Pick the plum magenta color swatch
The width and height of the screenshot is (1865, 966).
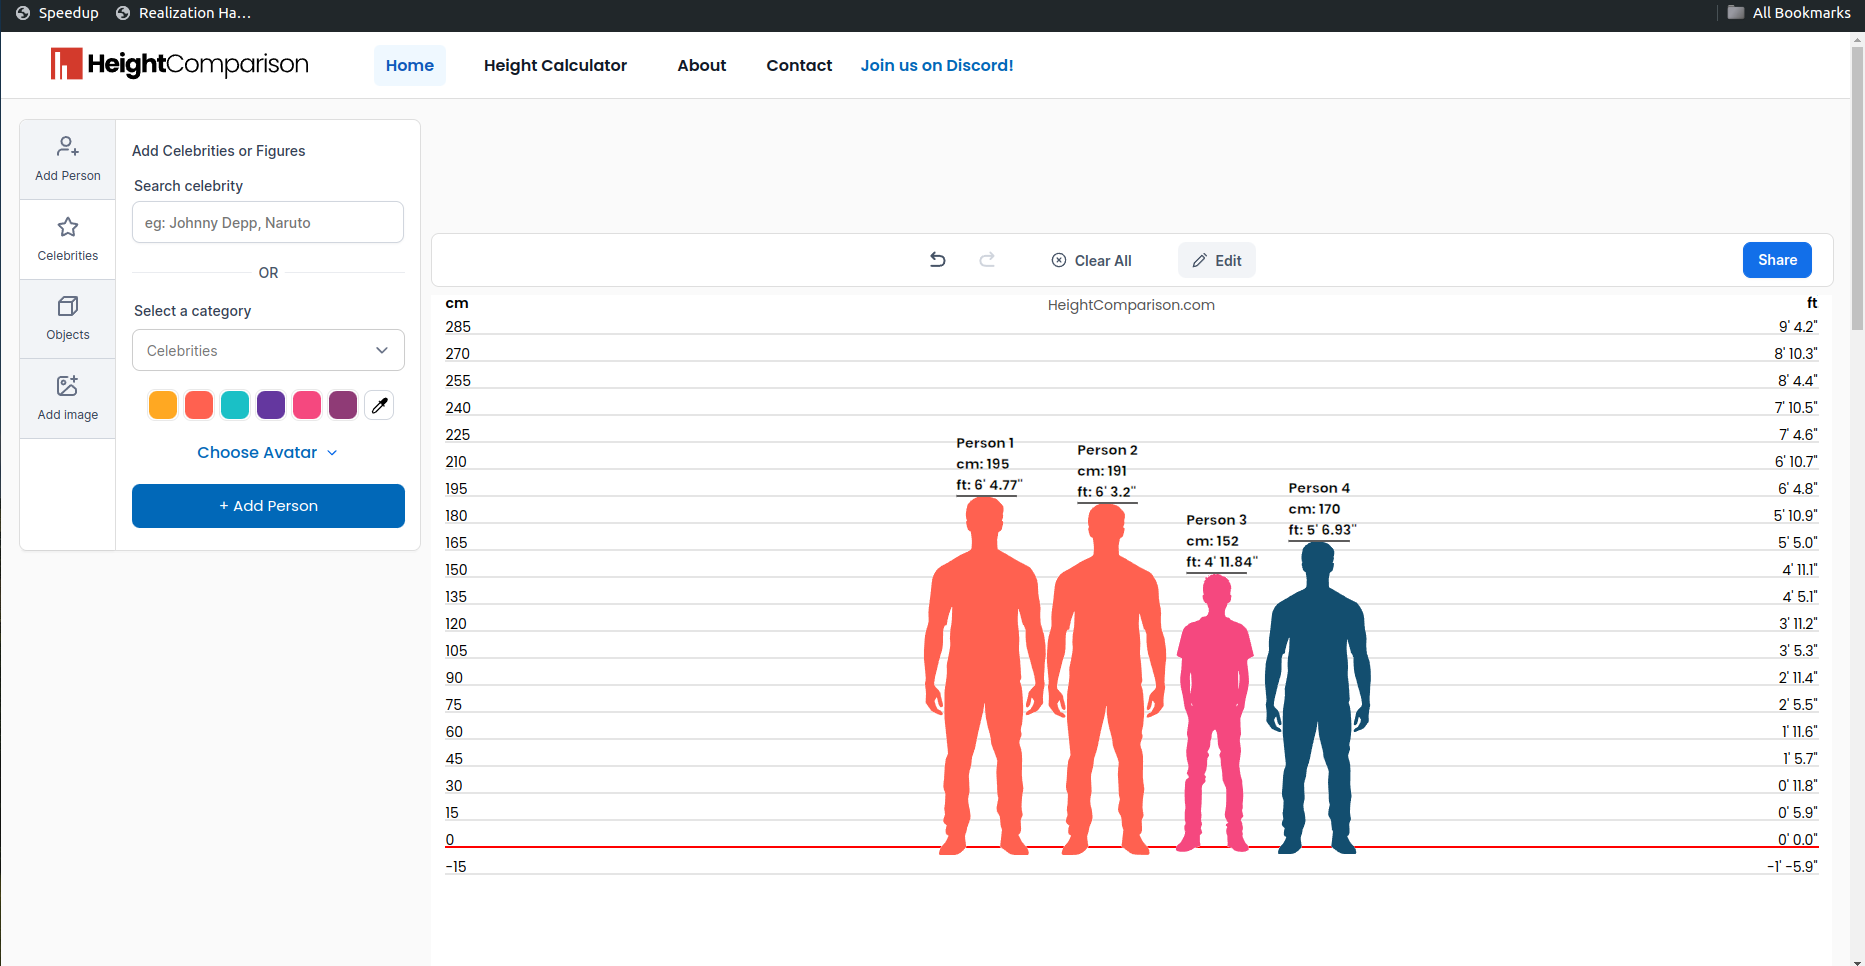[x=343, y=405]
